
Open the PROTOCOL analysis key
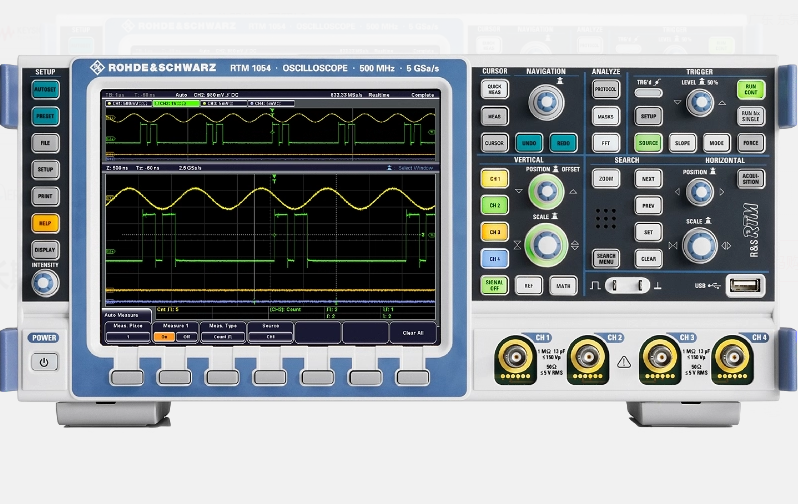(606, 90)
